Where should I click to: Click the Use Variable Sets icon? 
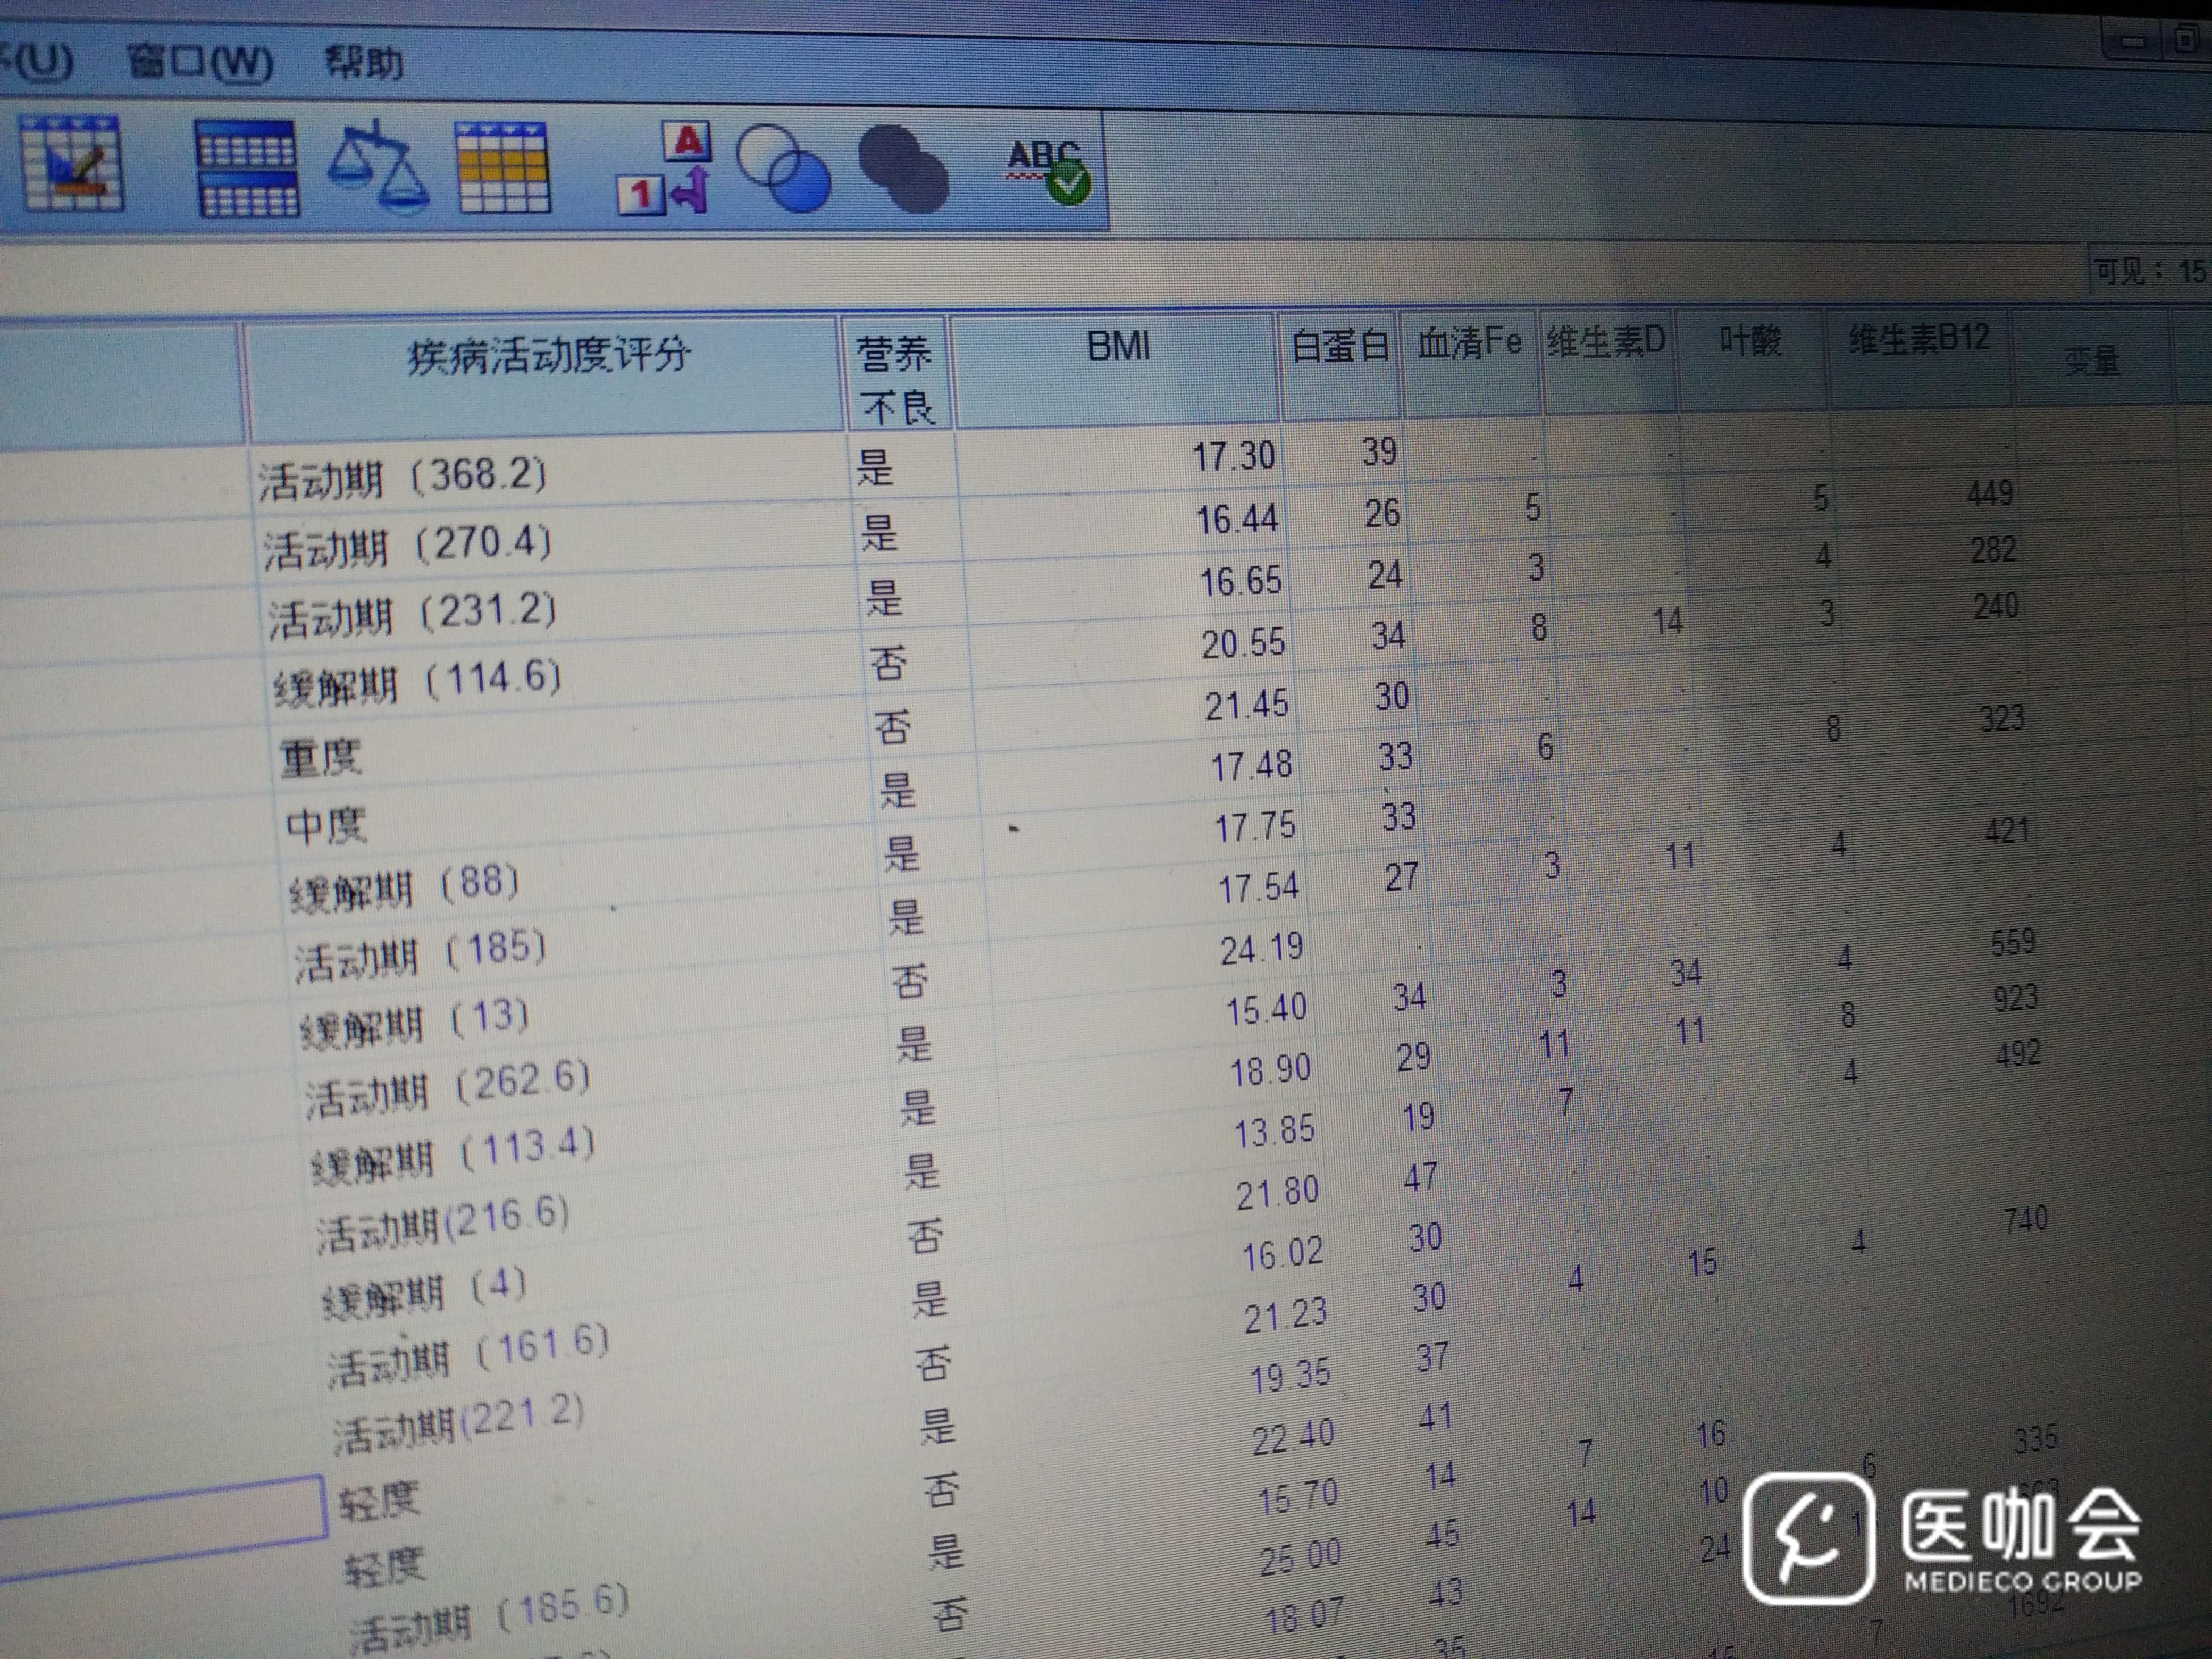pos(783,167)
